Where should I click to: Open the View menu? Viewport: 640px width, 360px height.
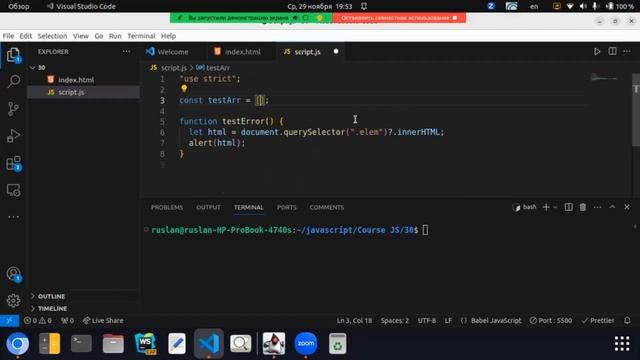(x=81, y=36)
